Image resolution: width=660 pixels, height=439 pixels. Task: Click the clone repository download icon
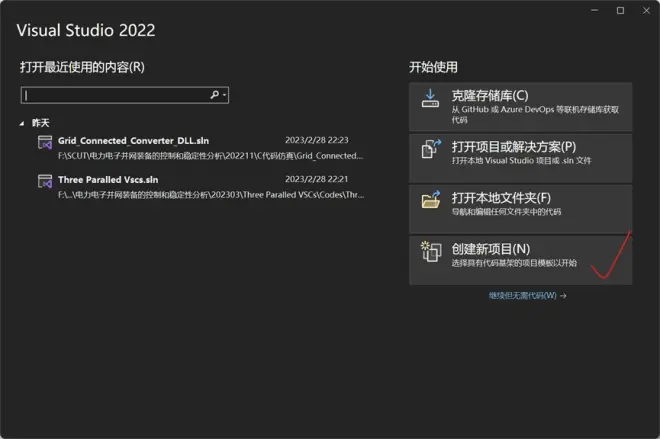point(430,98)
